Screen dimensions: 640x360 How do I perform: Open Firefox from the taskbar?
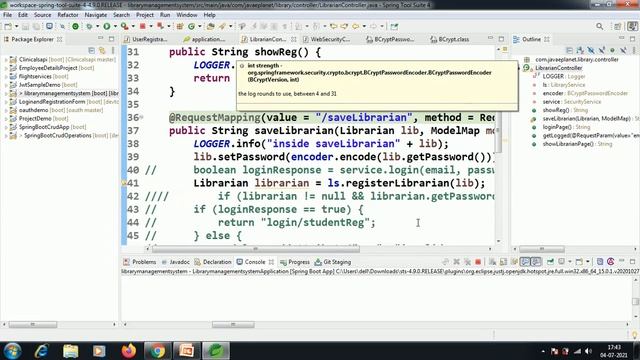pos(128,351)
